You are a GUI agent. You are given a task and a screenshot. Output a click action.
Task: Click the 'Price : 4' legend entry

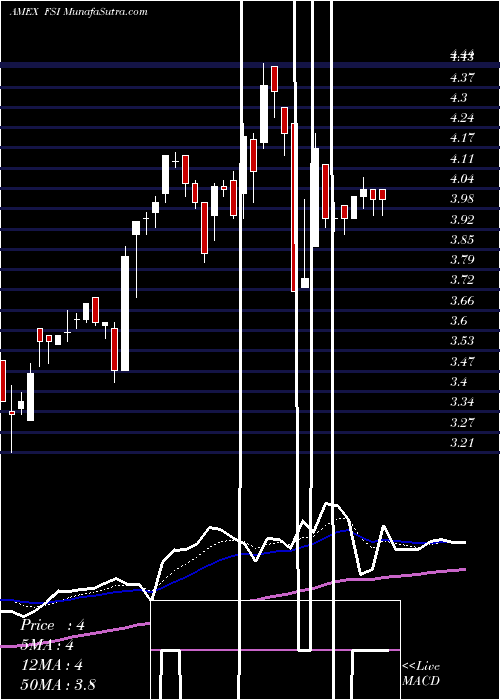pos(52,625)
